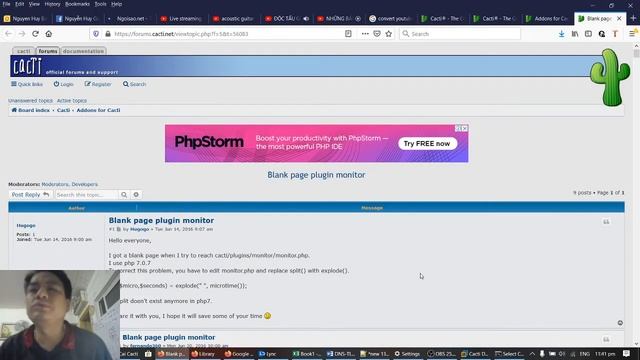Open the page actions three-dot menu

point(365,34)
